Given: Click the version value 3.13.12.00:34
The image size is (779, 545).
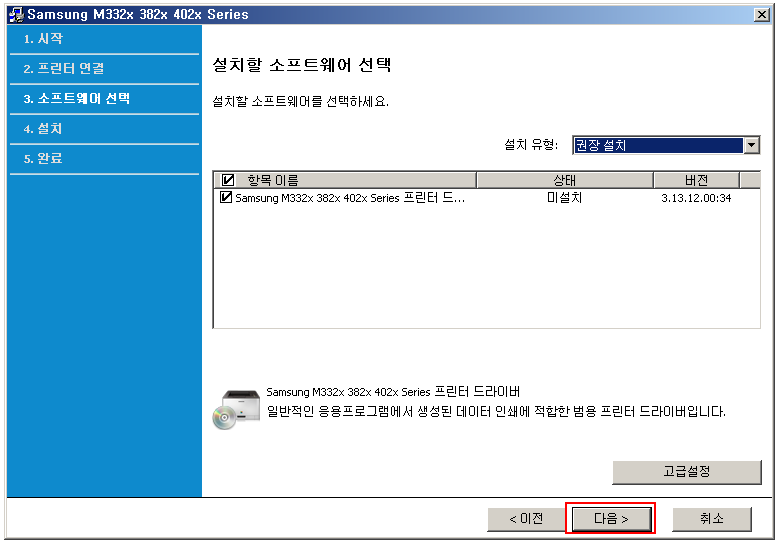Looking at the screenshot, I should 696,198.
